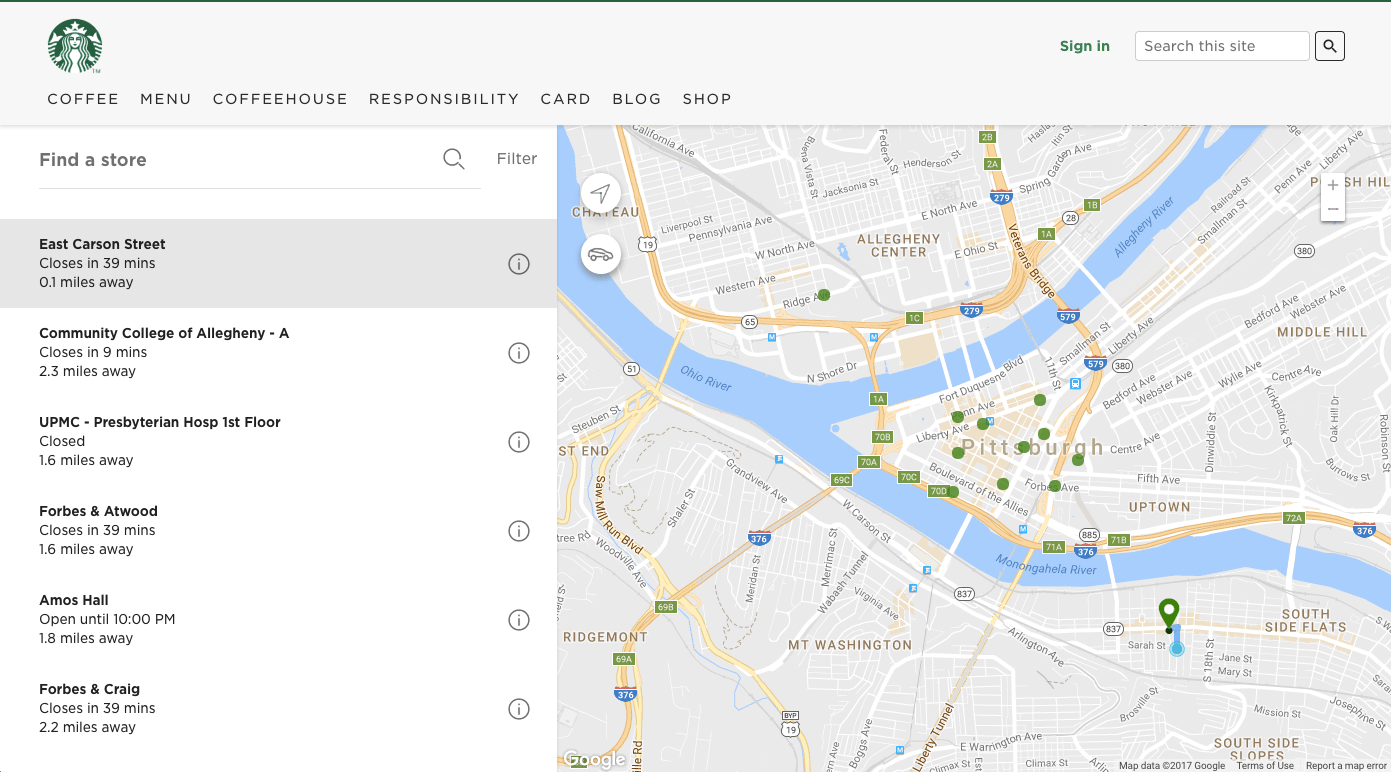Viewport: 1391px width, 772px height.
Task: Open info for East Carson Street store
Action: (x=518, y=263)
